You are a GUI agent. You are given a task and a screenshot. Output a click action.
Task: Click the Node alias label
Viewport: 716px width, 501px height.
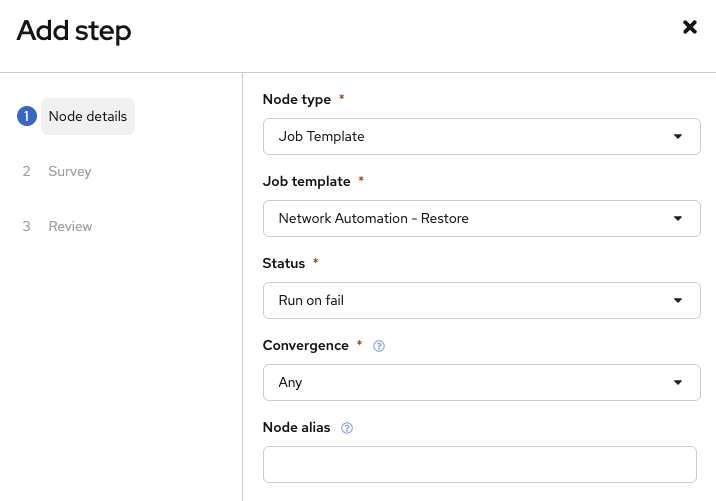(296, 427)
